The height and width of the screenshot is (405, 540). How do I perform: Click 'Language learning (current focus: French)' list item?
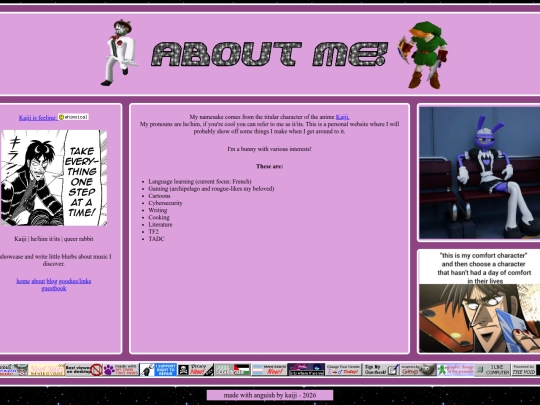200,181
